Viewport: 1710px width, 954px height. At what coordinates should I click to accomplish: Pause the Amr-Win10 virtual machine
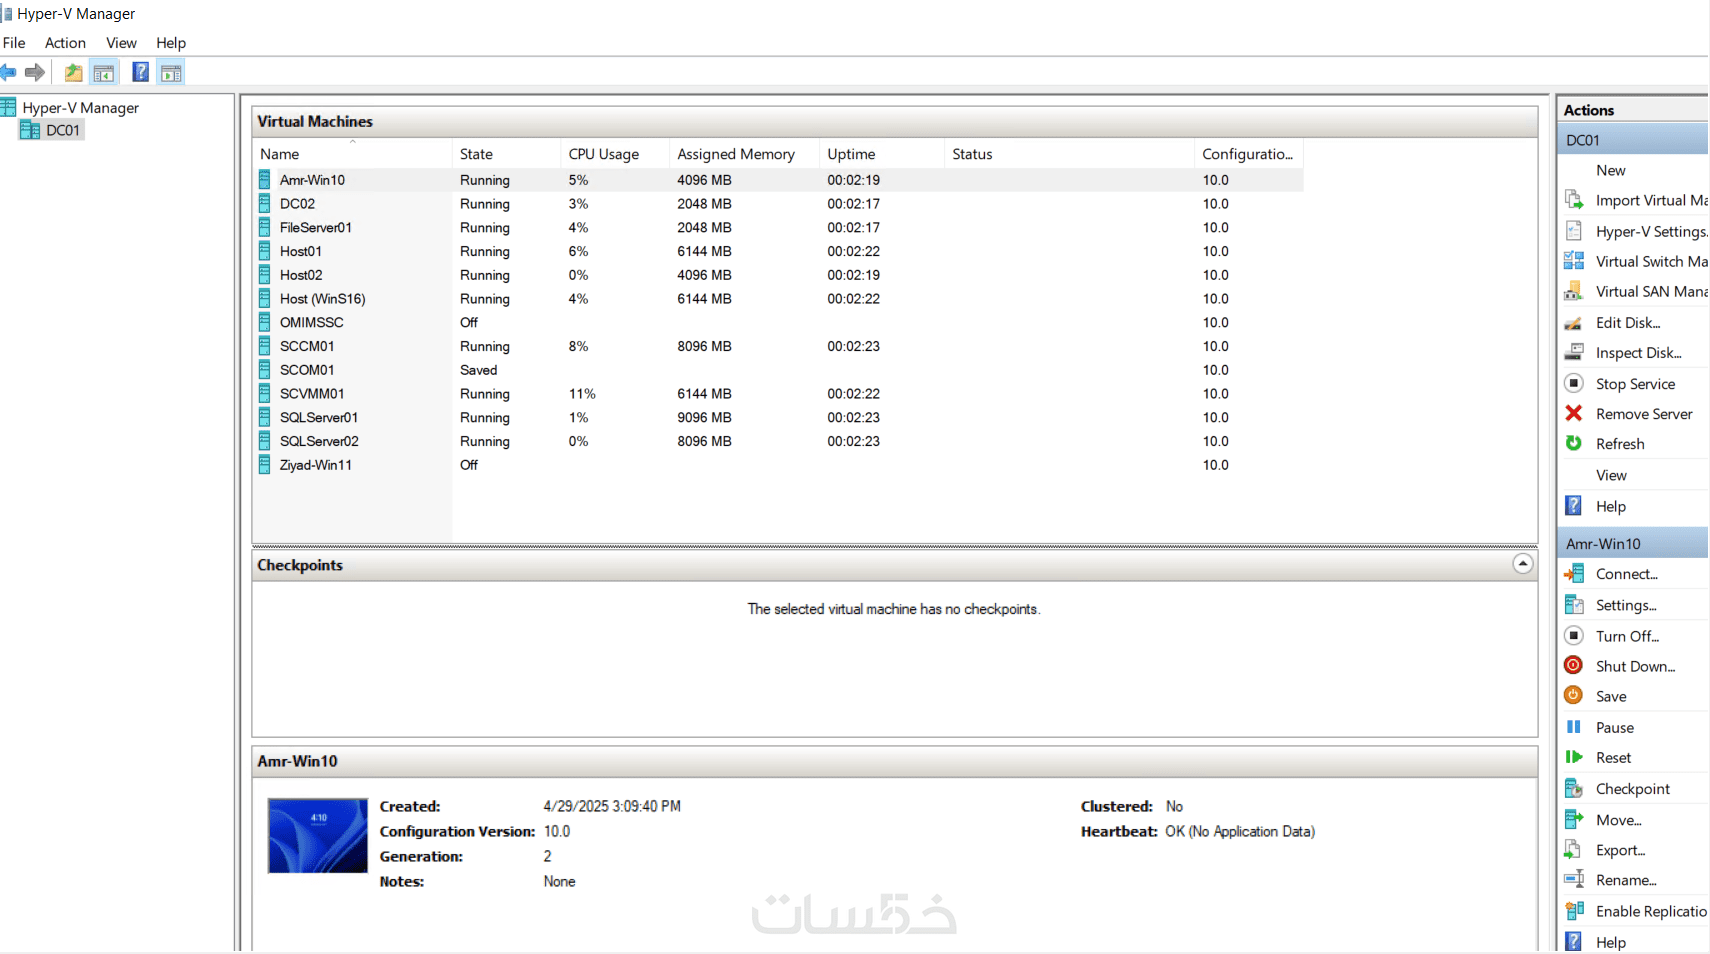(x=1615, y=727)
